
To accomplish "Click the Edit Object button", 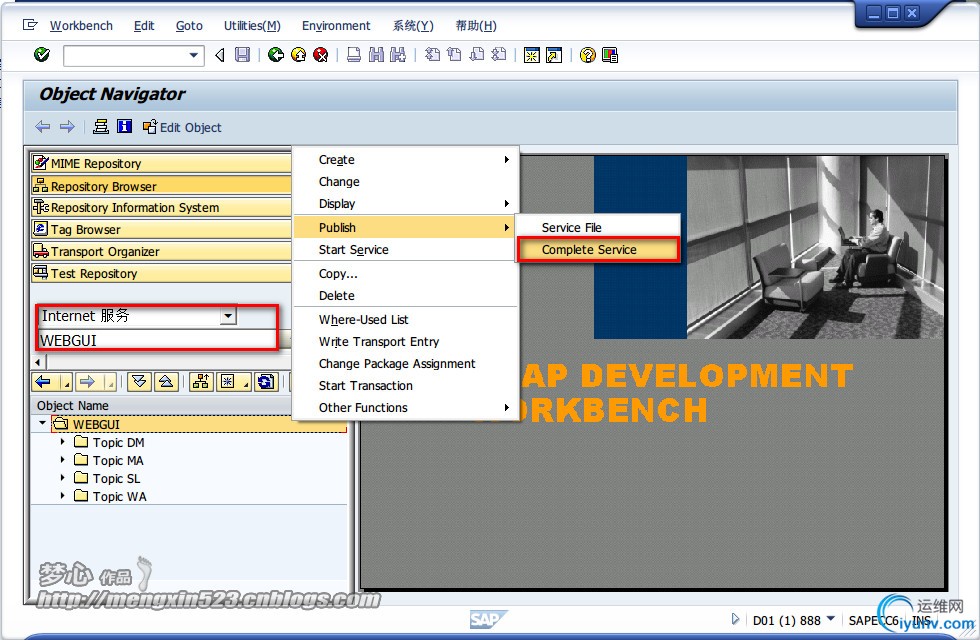I will (182, 128).
